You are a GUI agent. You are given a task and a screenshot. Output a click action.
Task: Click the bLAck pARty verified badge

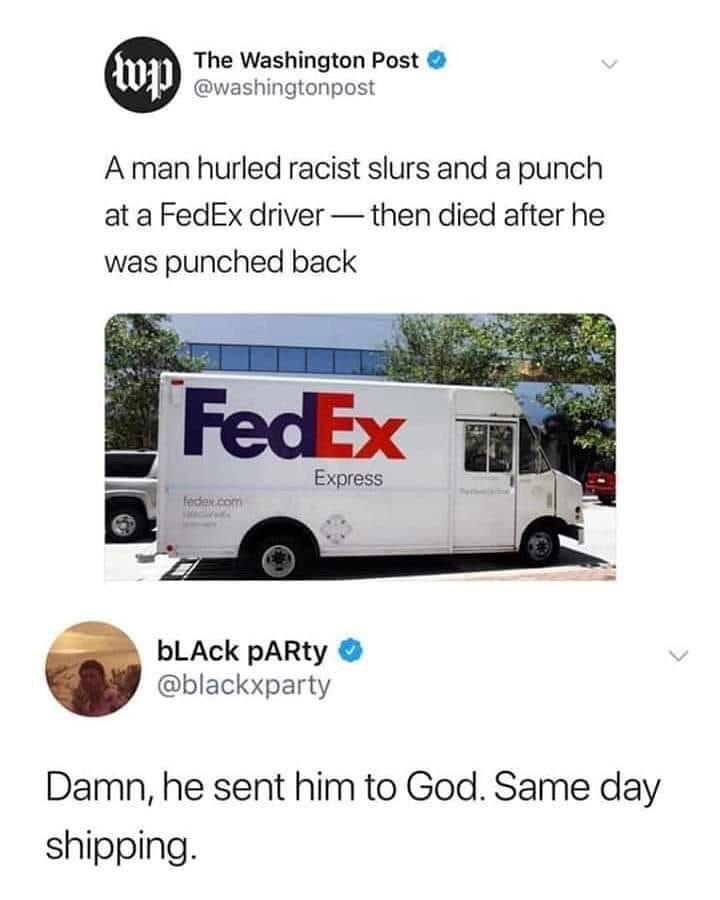click(351, 651)
